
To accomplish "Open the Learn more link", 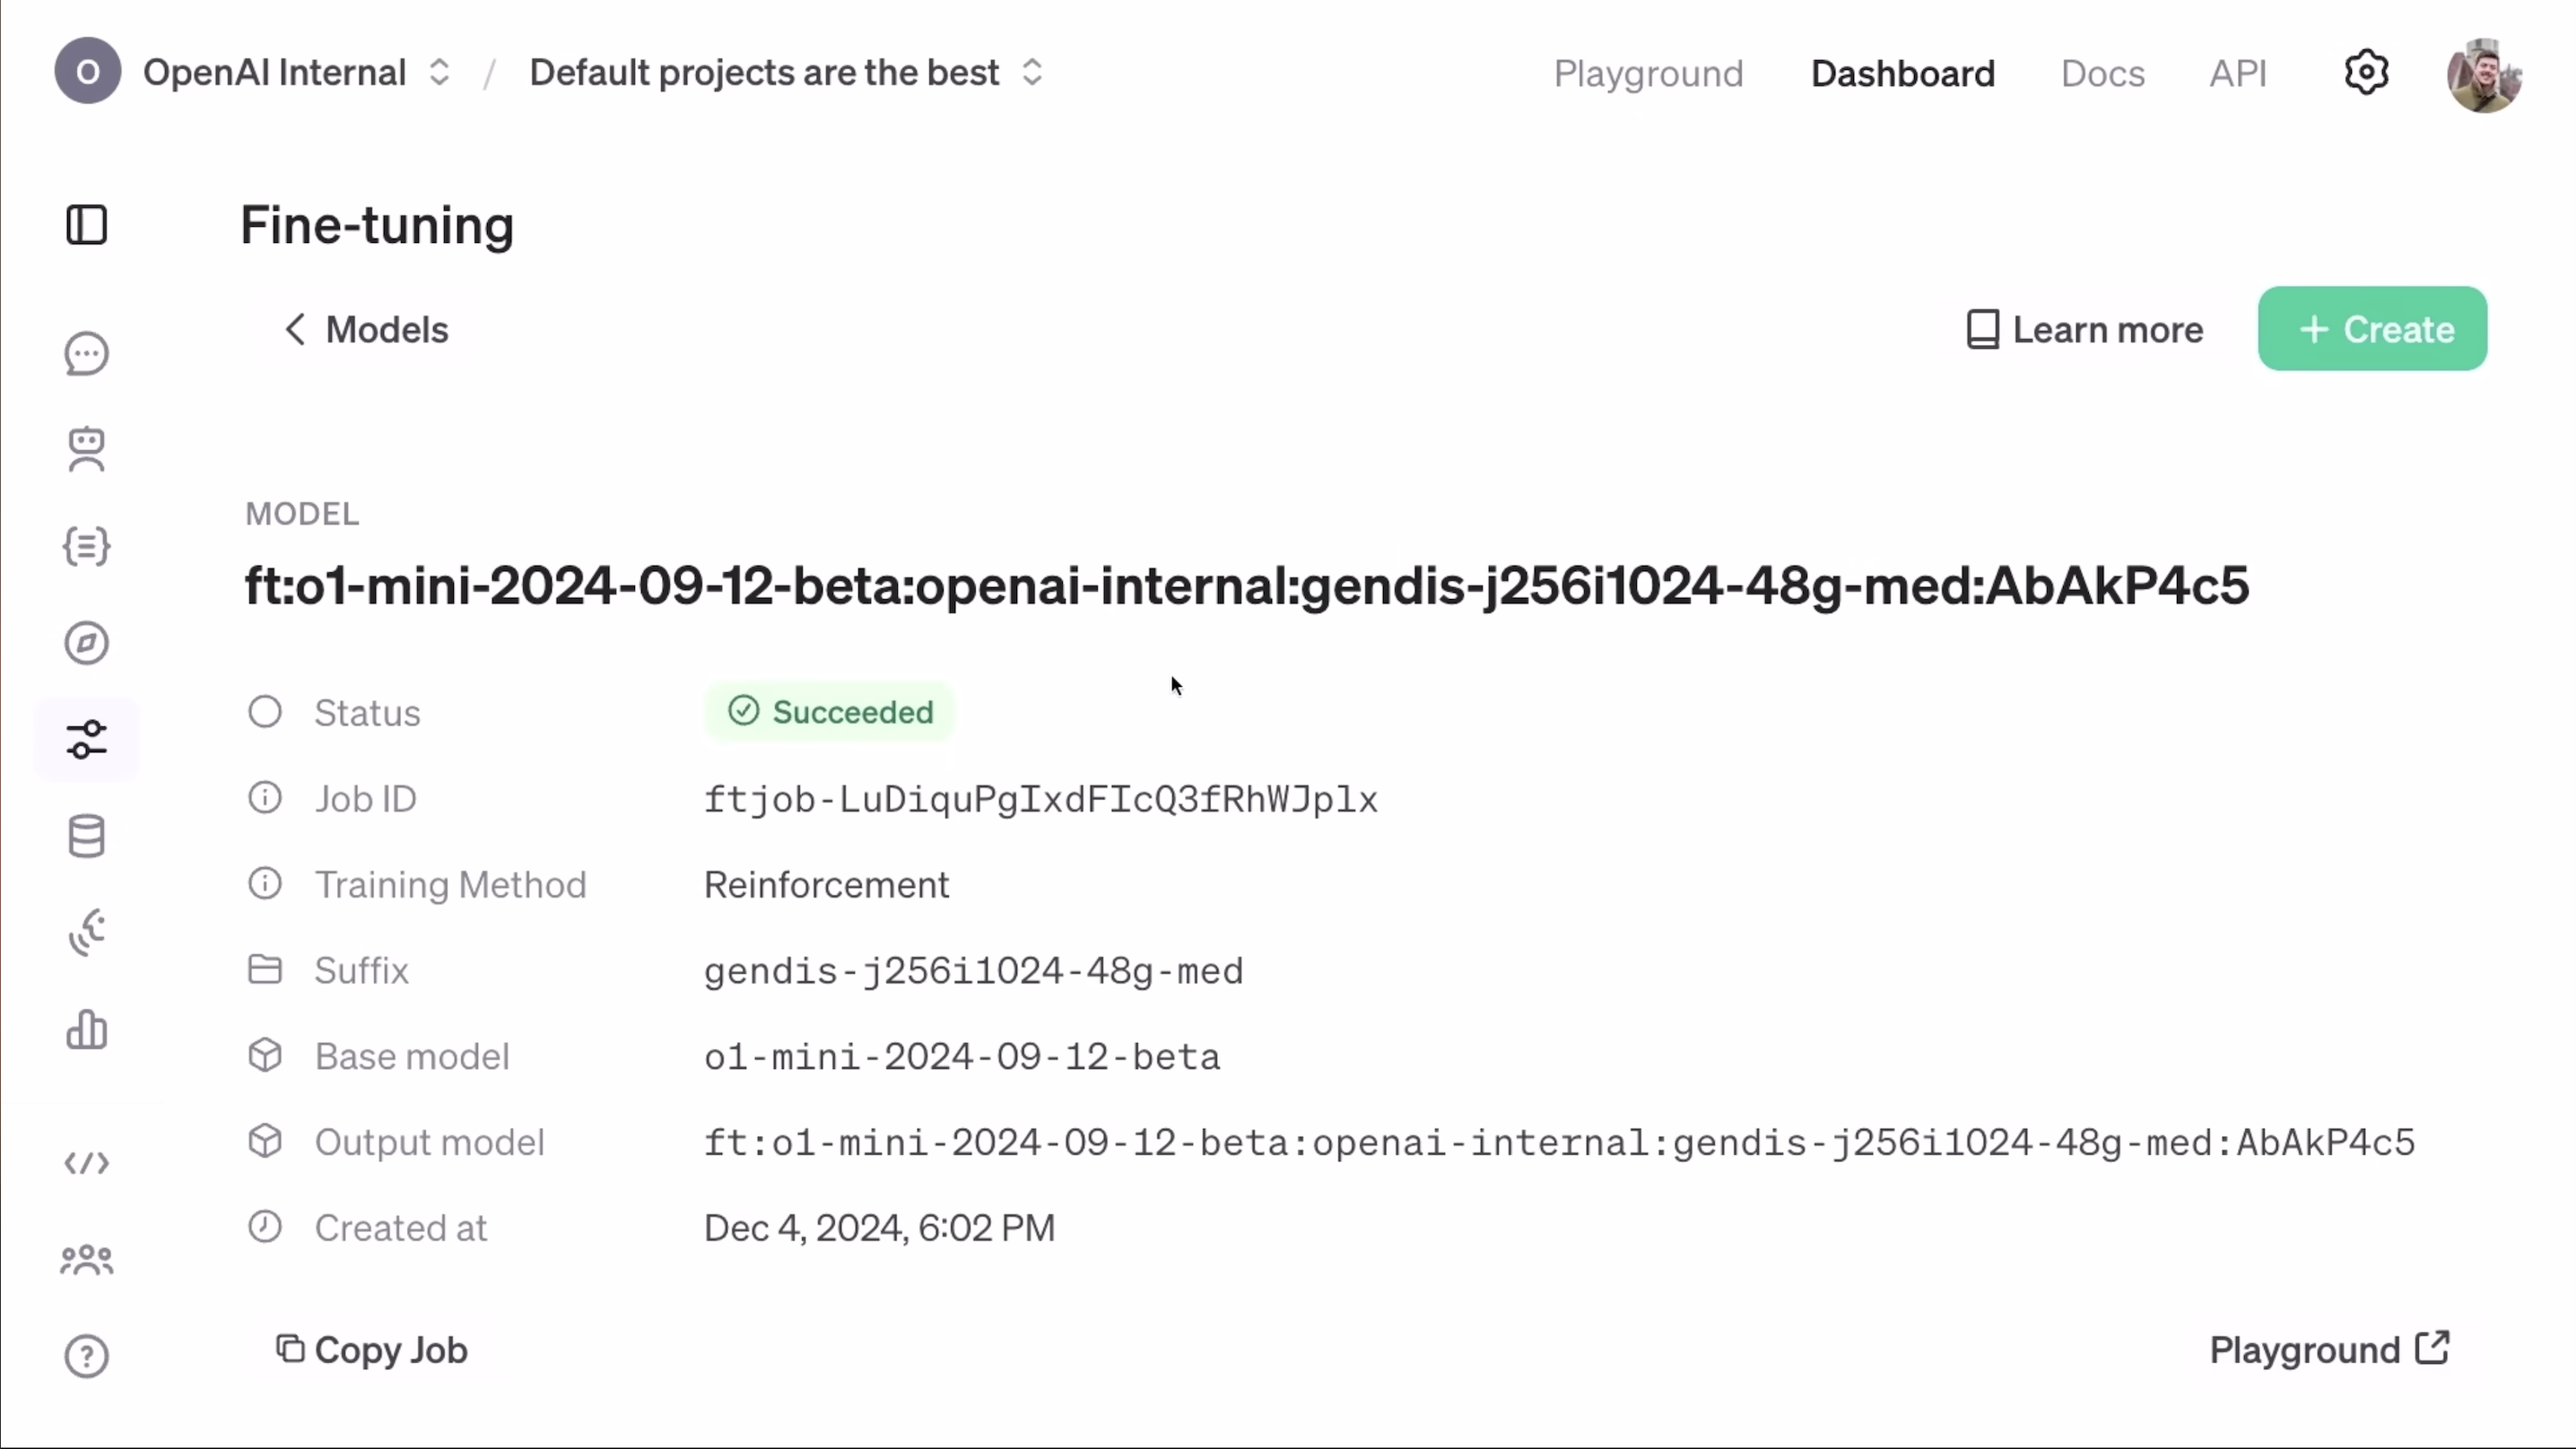I will click(x=2085, y=330).
